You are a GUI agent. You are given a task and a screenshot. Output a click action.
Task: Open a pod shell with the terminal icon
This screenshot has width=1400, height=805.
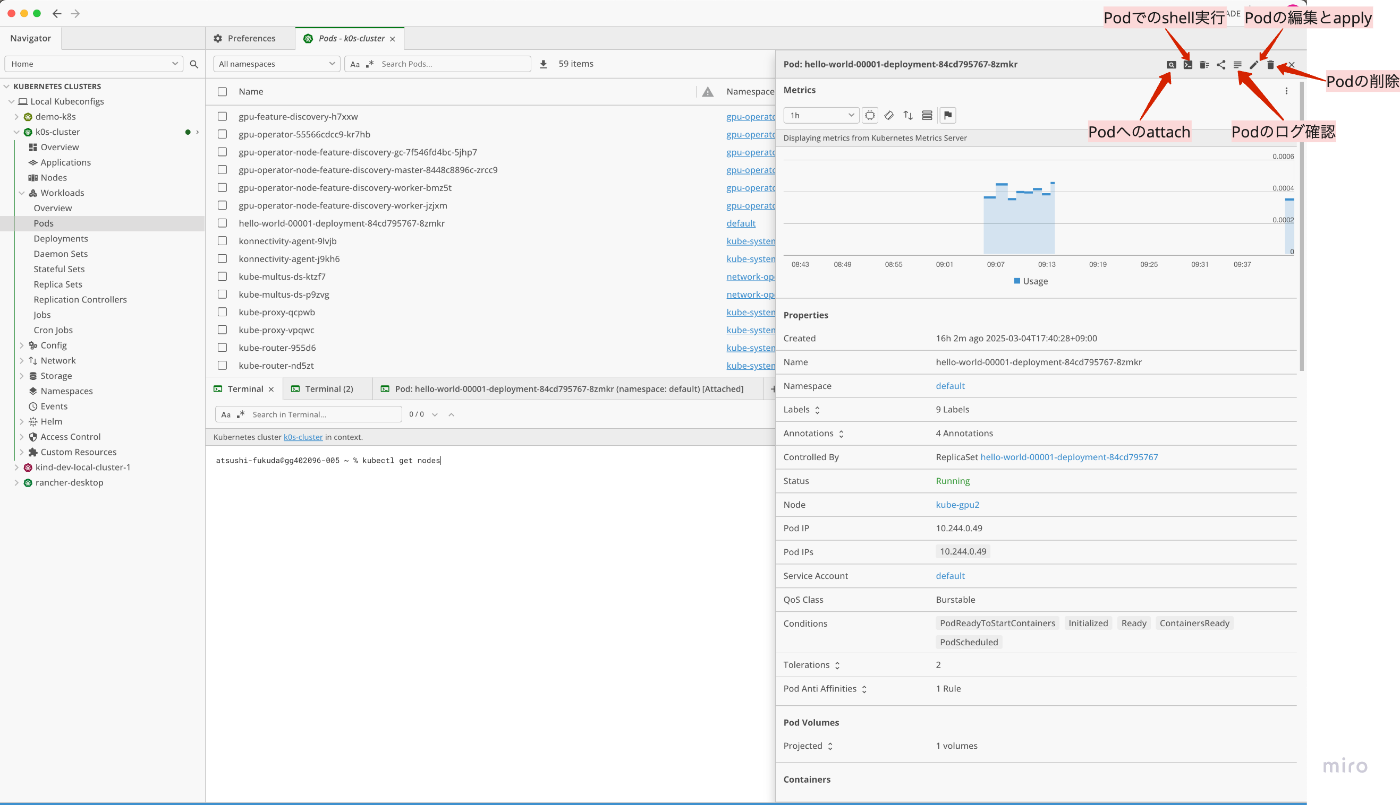[x=1187, y=64]
